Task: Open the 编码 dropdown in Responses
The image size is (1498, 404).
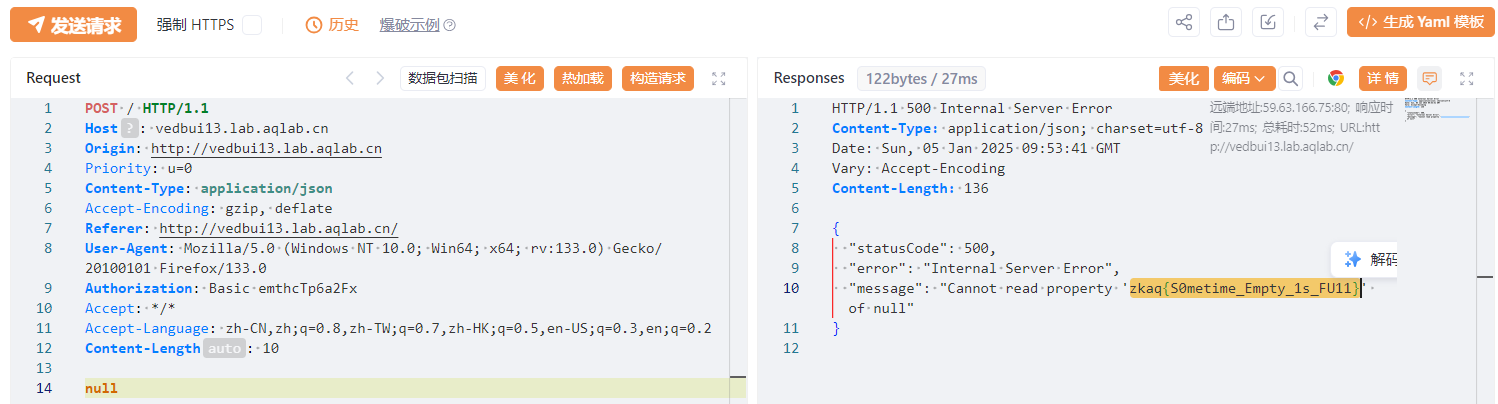Action: (1244, 78)
